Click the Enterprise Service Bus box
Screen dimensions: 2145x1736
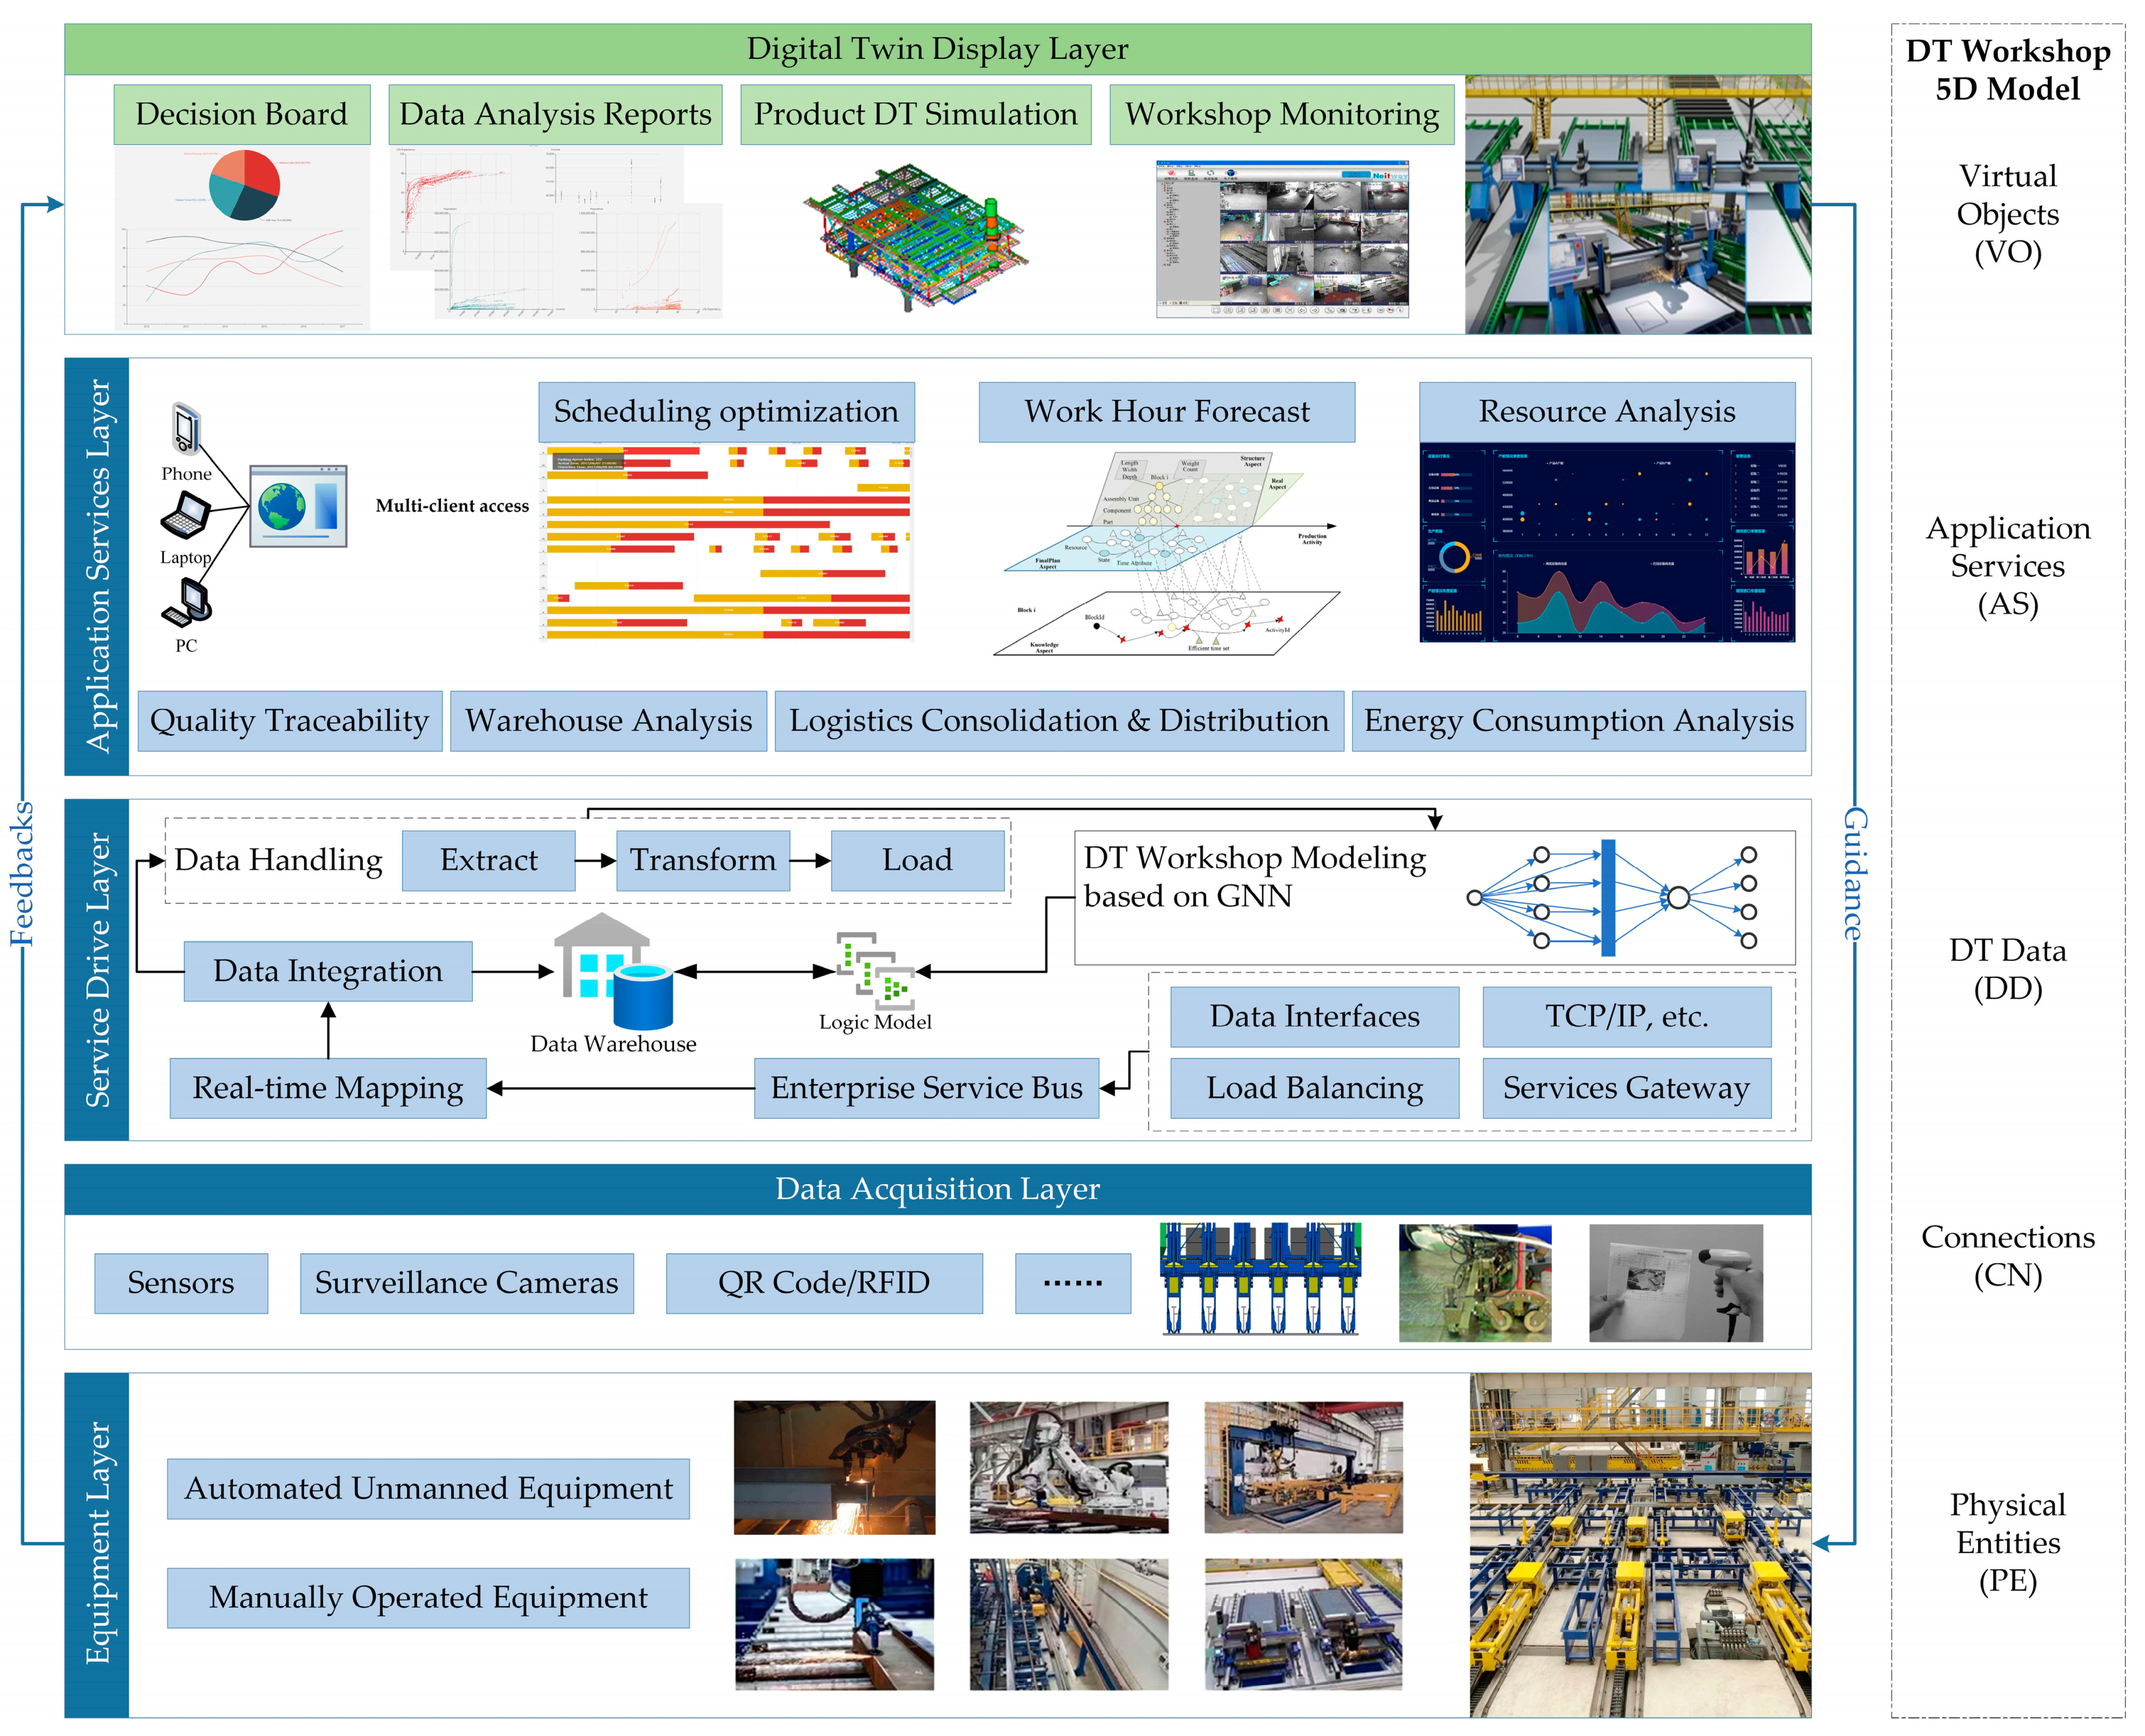tap(926, 1088)
